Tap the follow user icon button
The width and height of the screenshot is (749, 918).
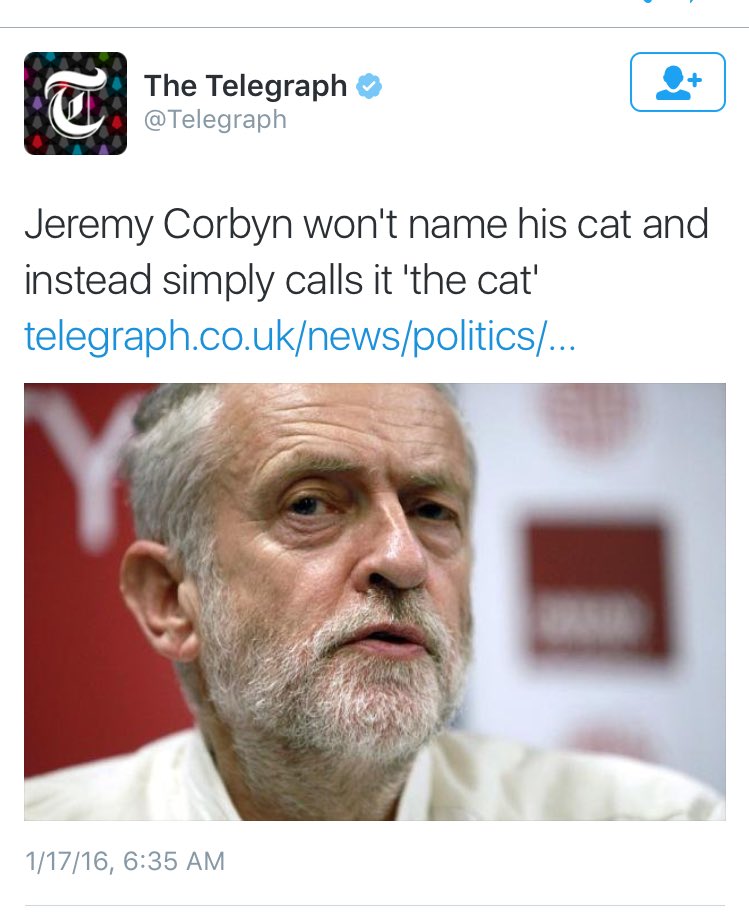[678, 82]
